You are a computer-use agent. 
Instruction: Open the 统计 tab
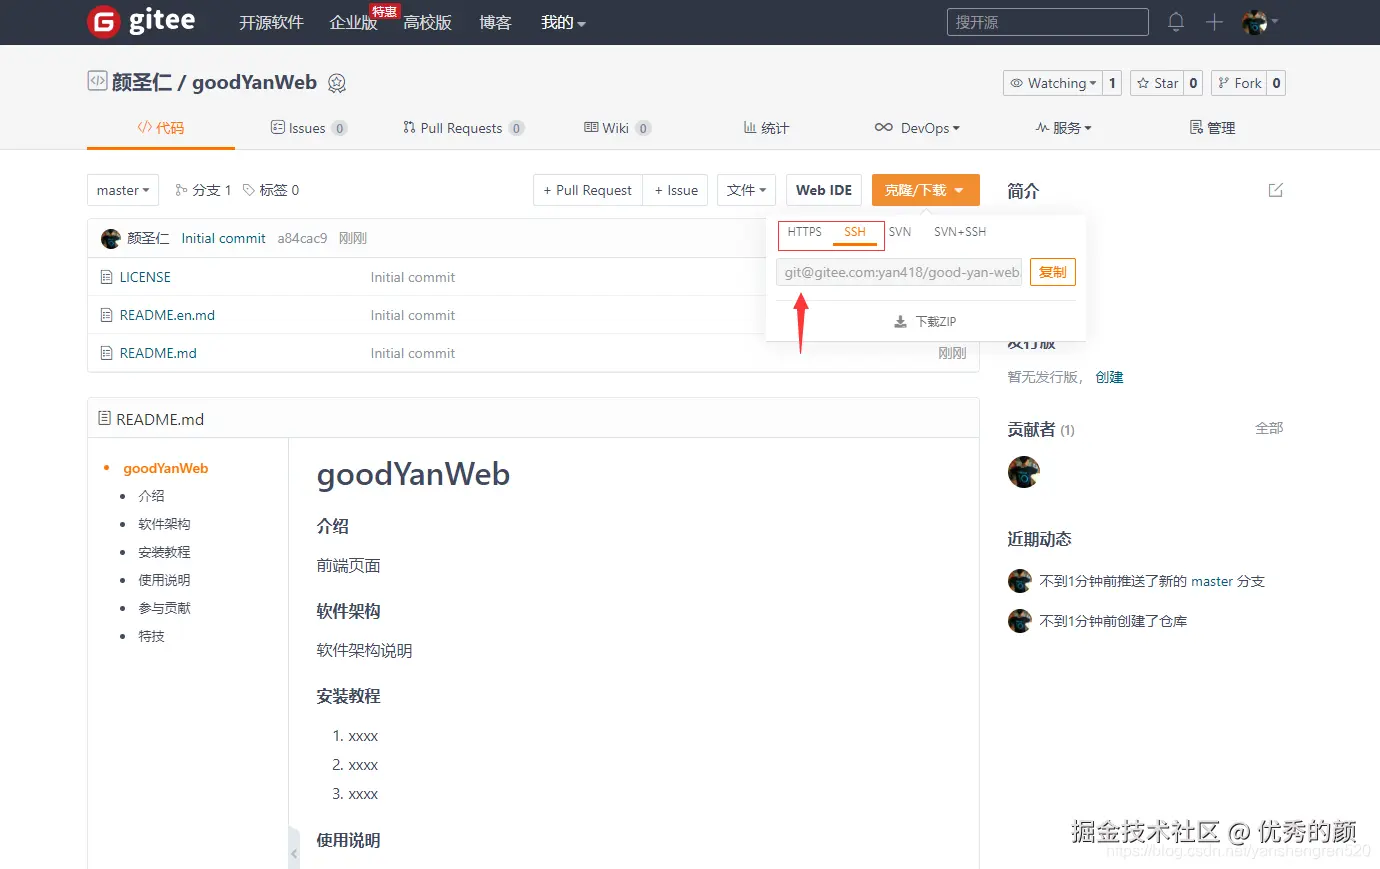click(766, 128)
